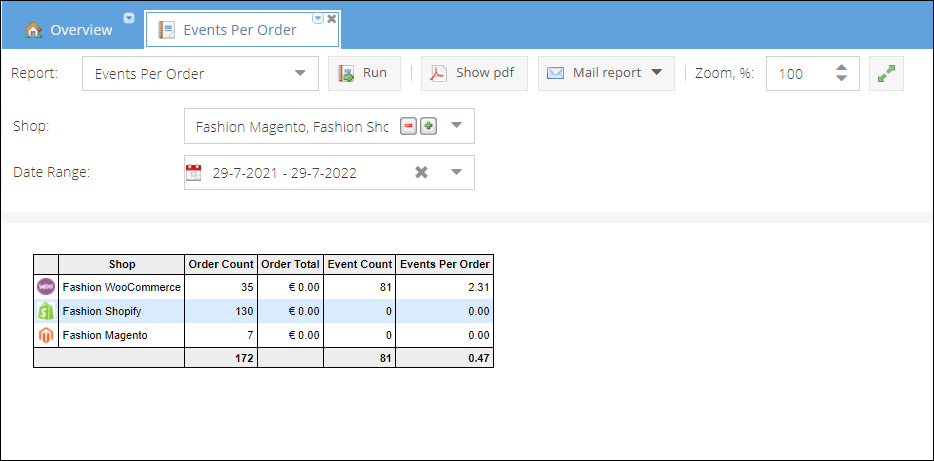934x461 pixels.
Task: Click order count 130 for Shopify
Action: click(x=244, y=311)
